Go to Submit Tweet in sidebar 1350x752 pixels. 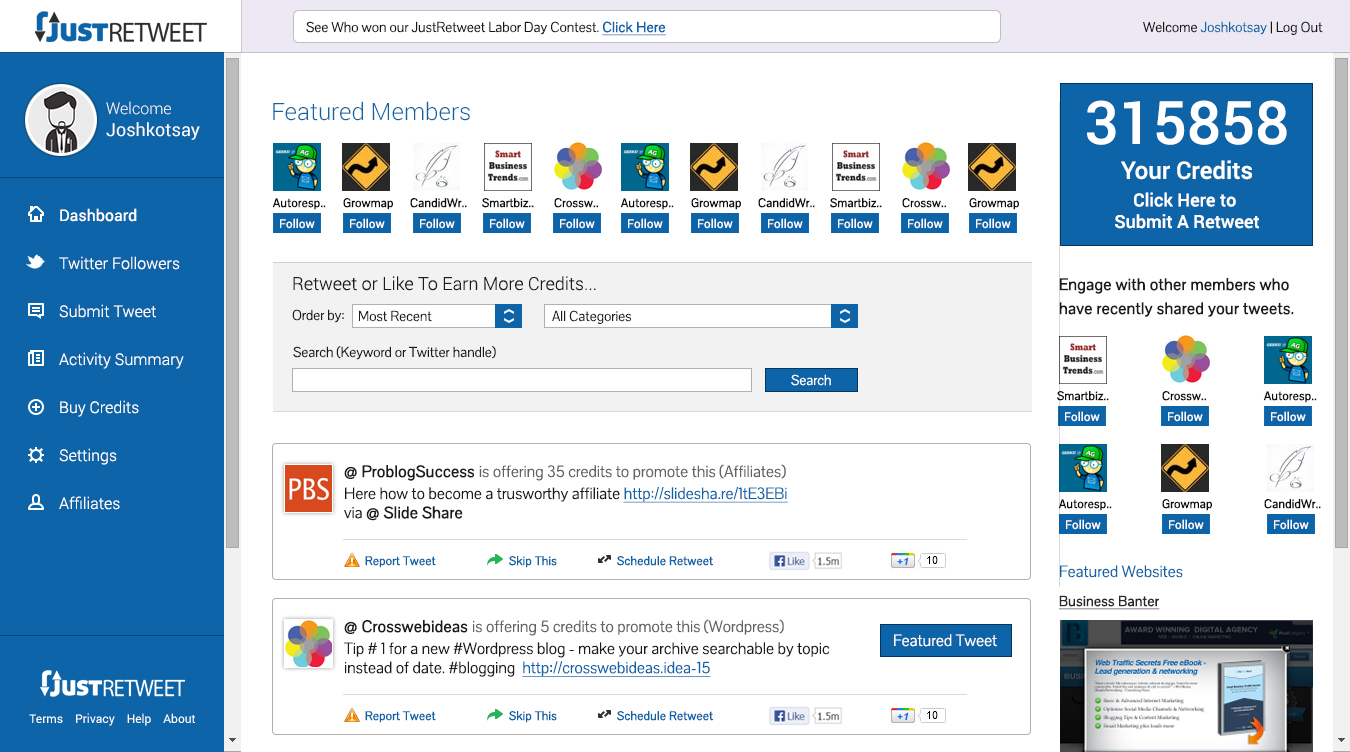tap(107, 311)
